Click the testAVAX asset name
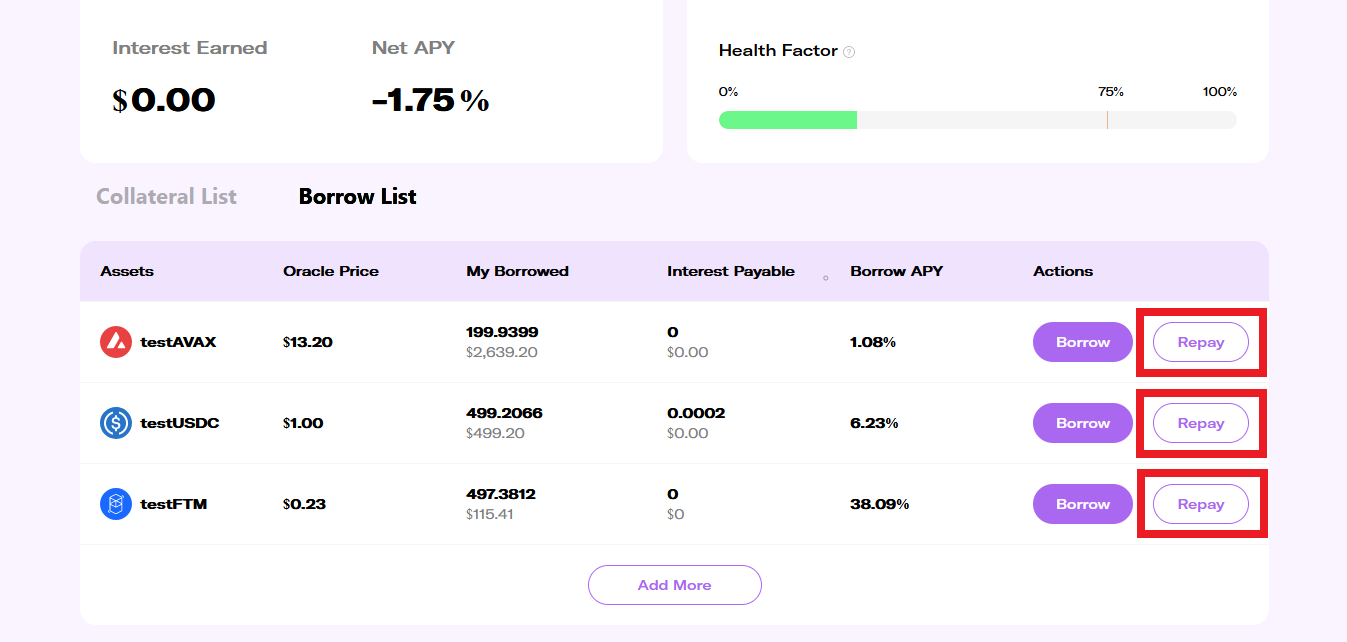Screen dimensions: 1347x642 178,342
